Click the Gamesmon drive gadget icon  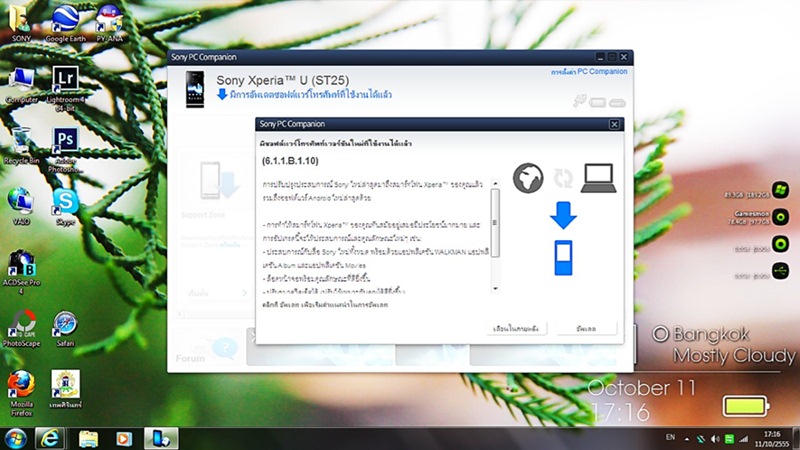click(780, 217)
